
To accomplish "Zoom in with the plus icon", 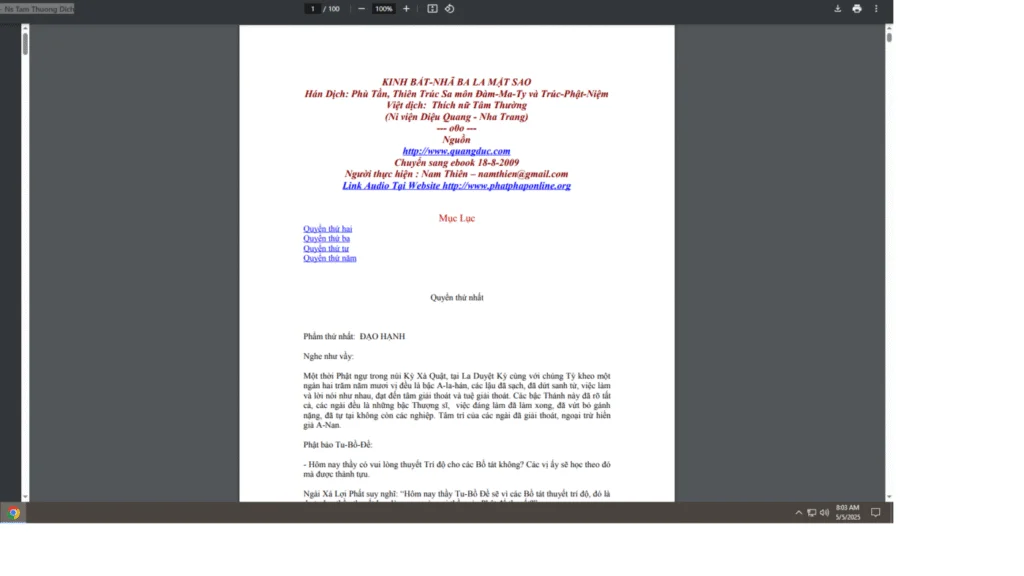I will click(x=406, y=8).
